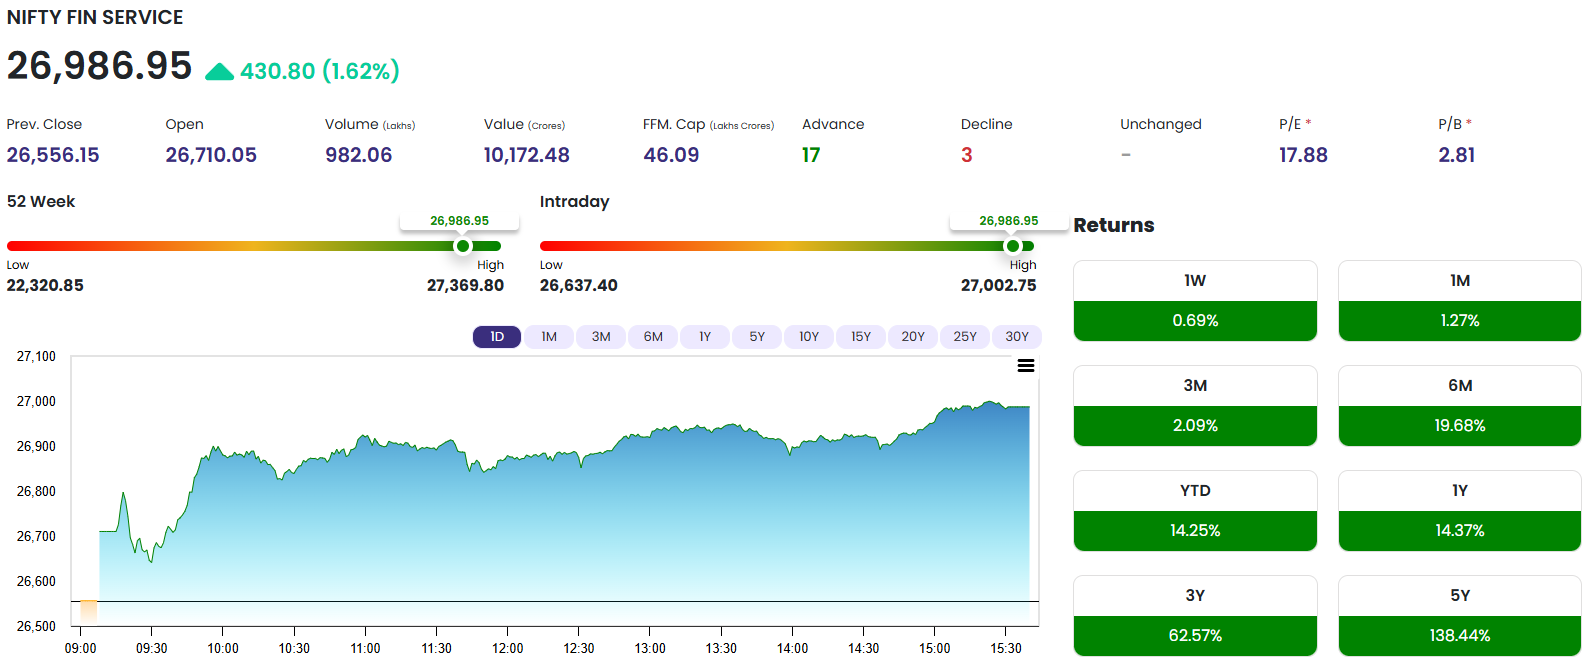Click the Volume (Lakhs) label
Image resolution: width=1595 pixels, height=672 pixels.
click(370, 124)
